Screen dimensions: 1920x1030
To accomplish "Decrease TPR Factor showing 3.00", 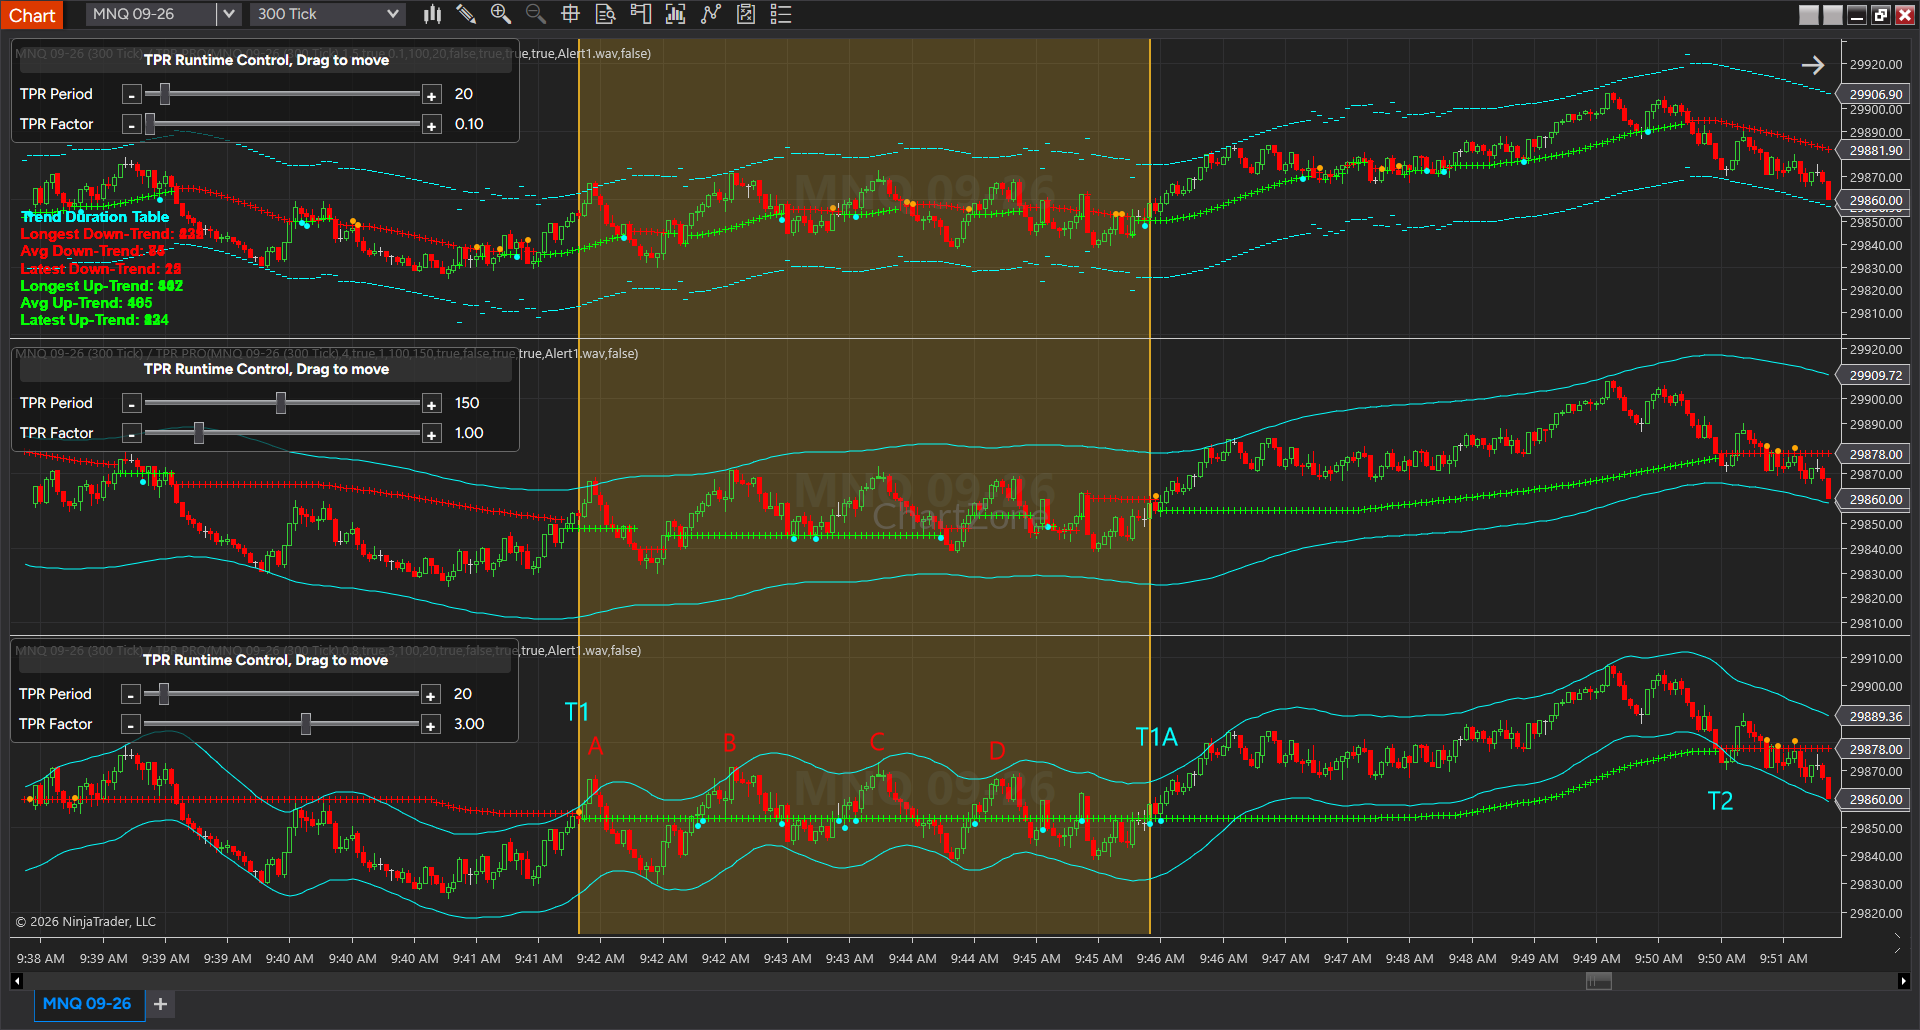I will click(x=130, y=725).
